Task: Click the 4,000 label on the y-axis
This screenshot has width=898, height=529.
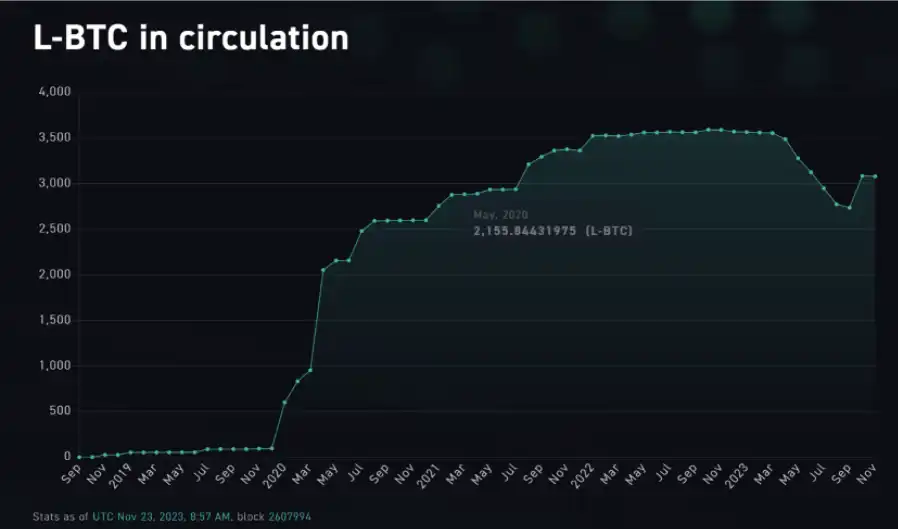Action: 55,92
